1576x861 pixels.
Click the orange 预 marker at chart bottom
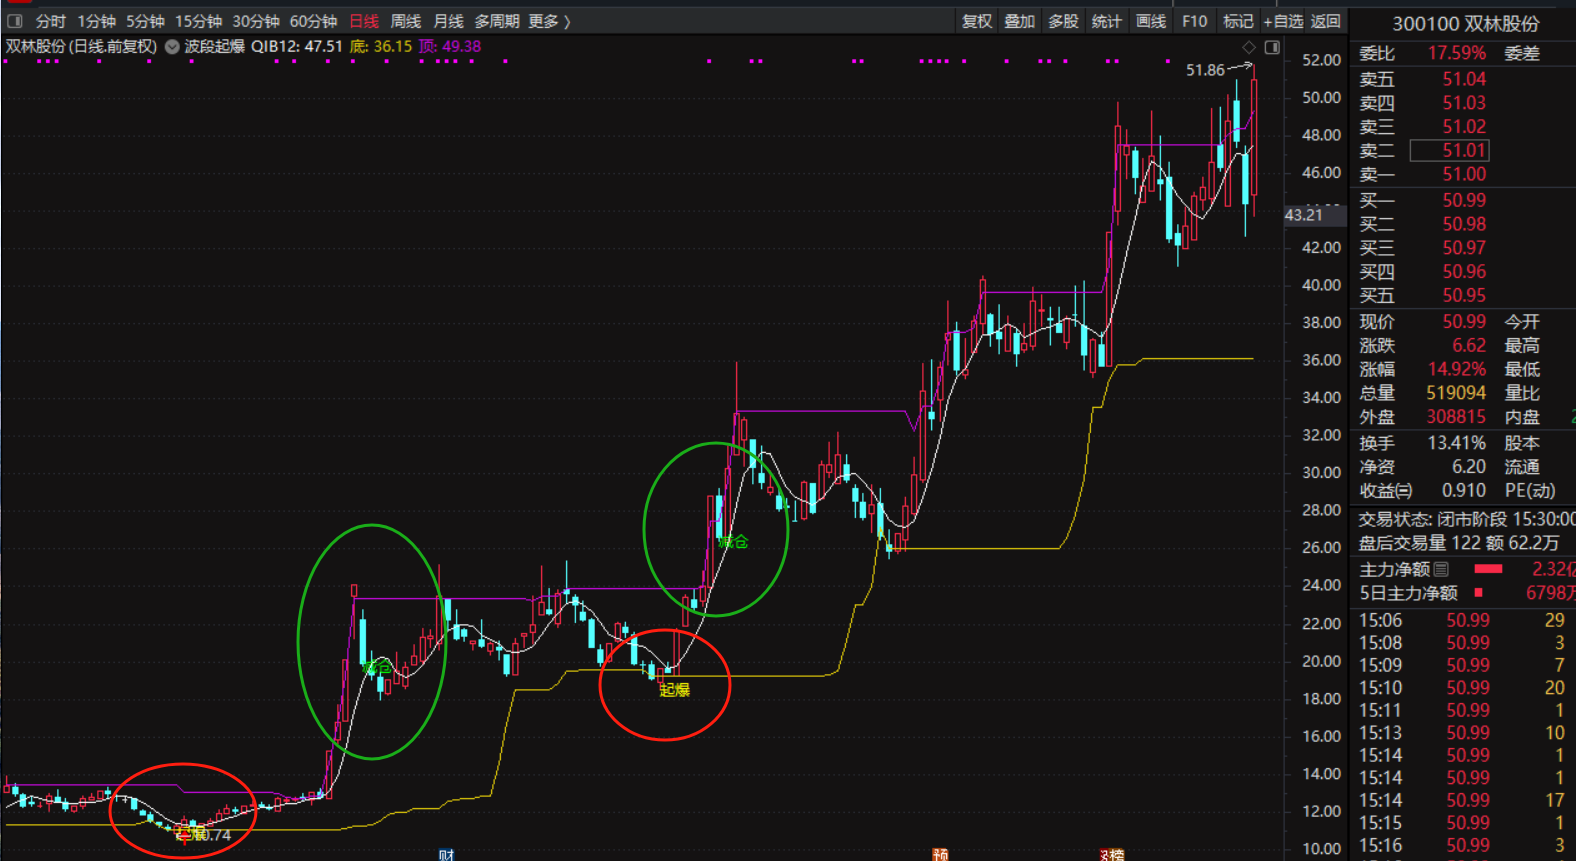coord(940,855)
